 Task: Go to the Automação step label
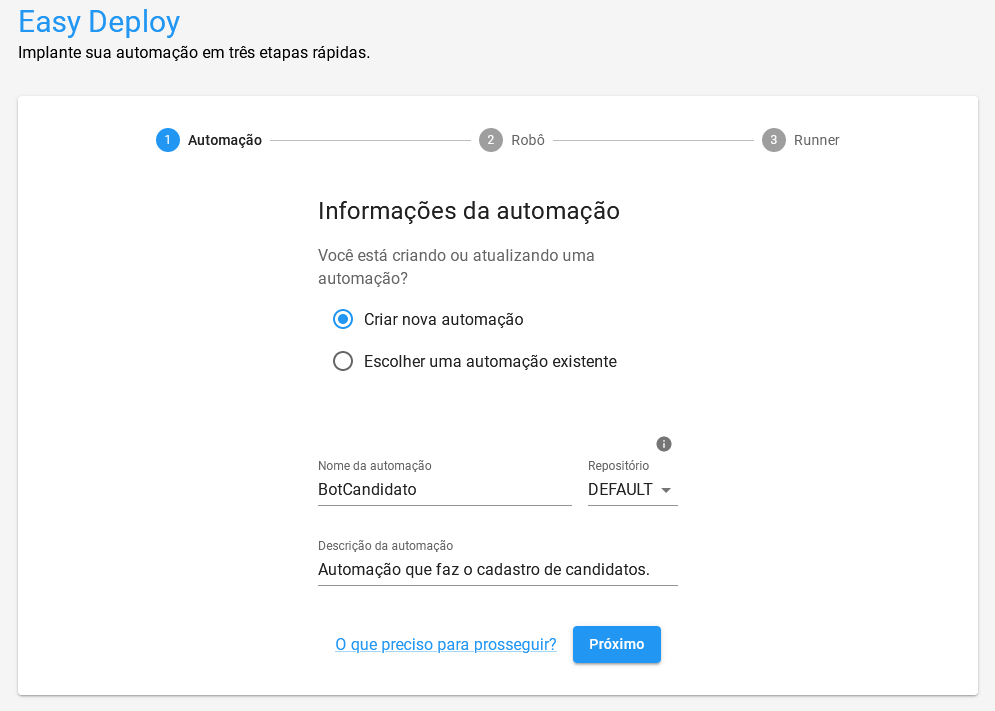click(225, 140)
